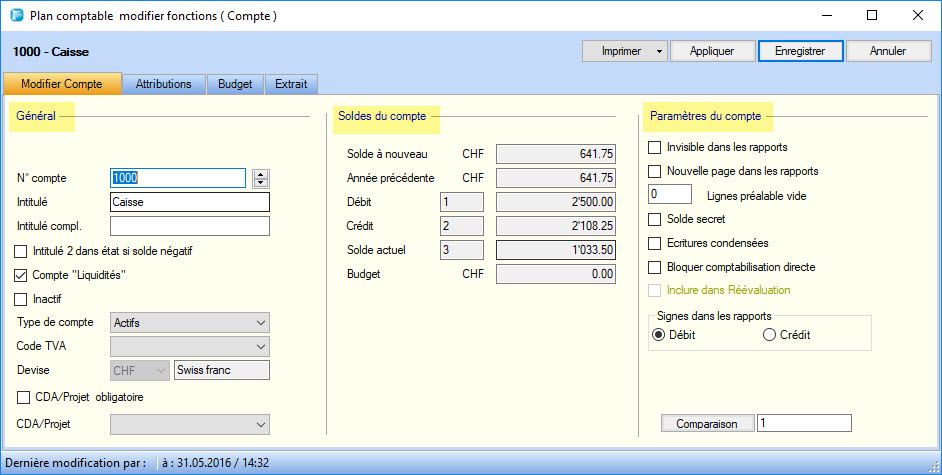
Task: Tick the Inactif checkbox
Action: 22,299
